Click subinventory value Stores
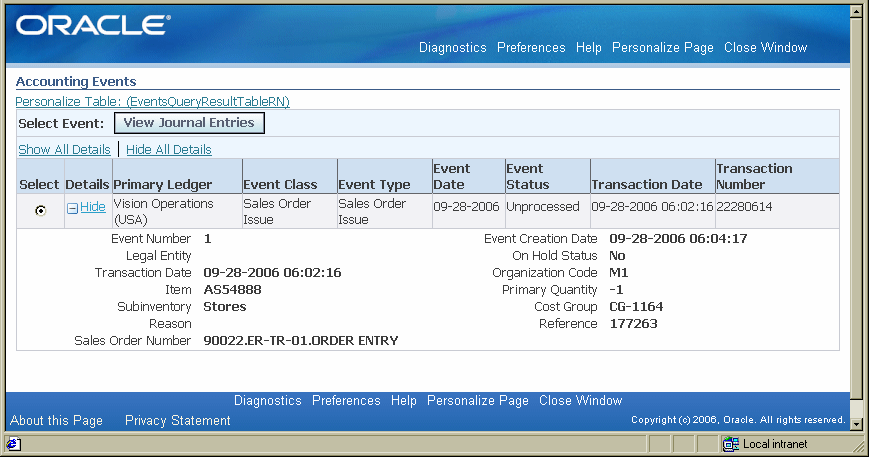This screenshot has height=457, width=869. click(225, 307)
